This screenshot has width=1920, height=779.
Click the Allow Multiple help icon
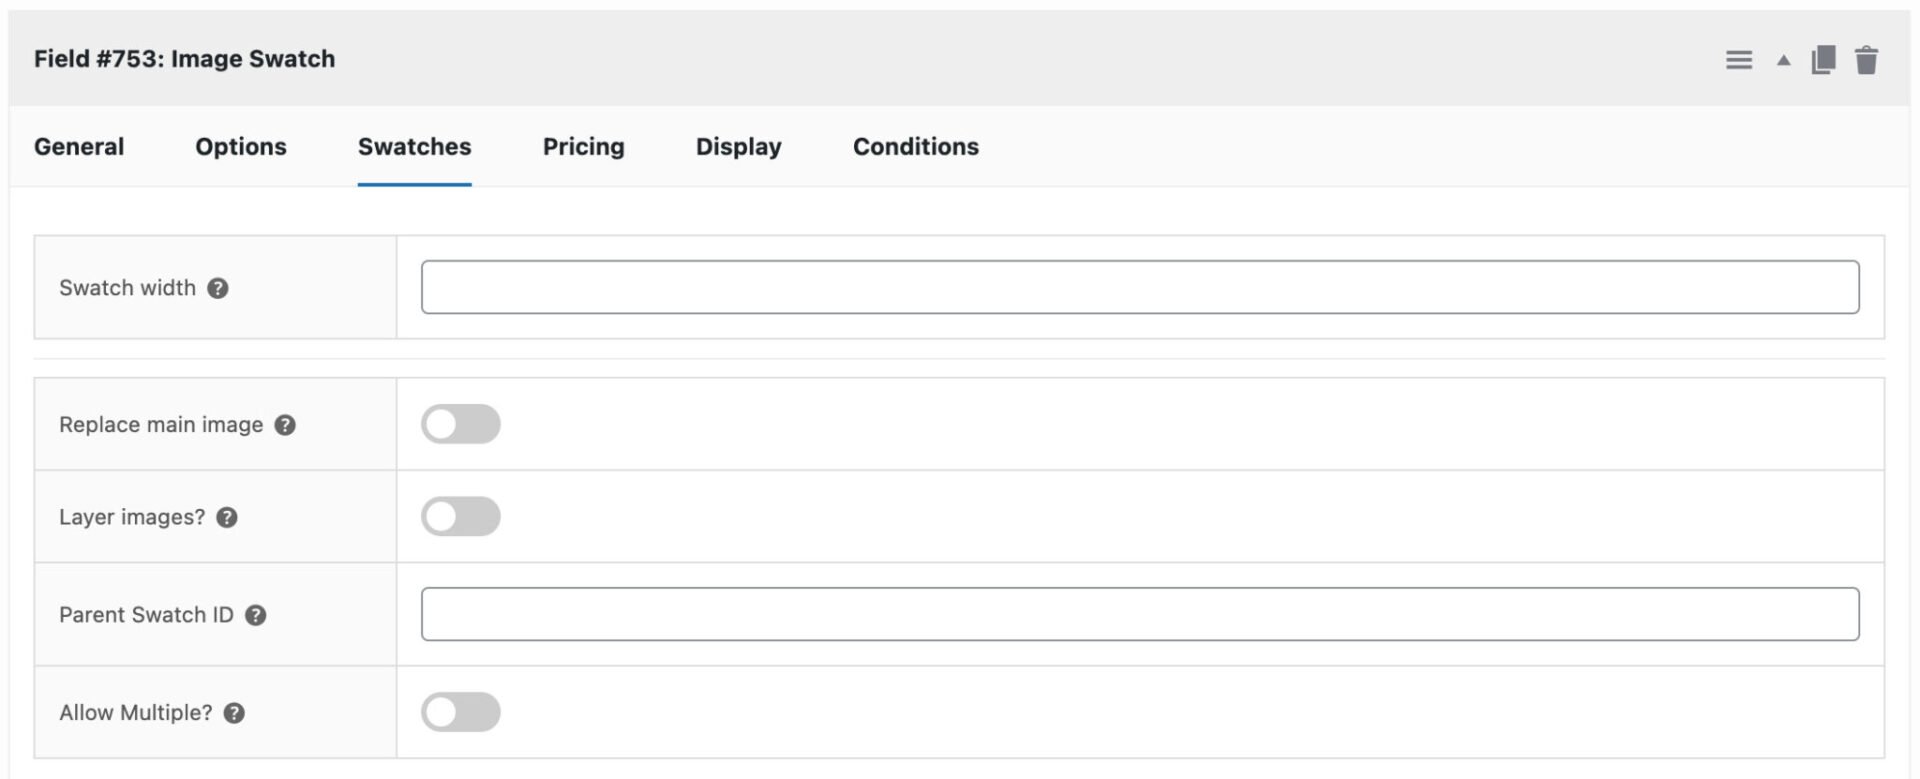pos(234,713)
